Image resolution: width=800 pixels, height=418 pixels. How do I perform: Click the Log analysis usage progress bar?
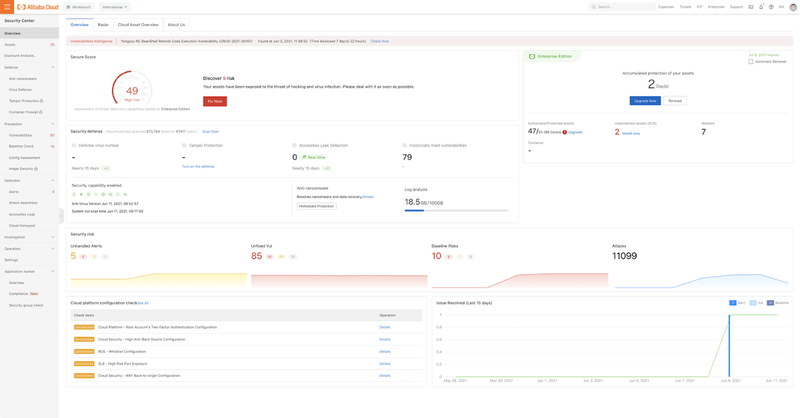click(456, 211)
